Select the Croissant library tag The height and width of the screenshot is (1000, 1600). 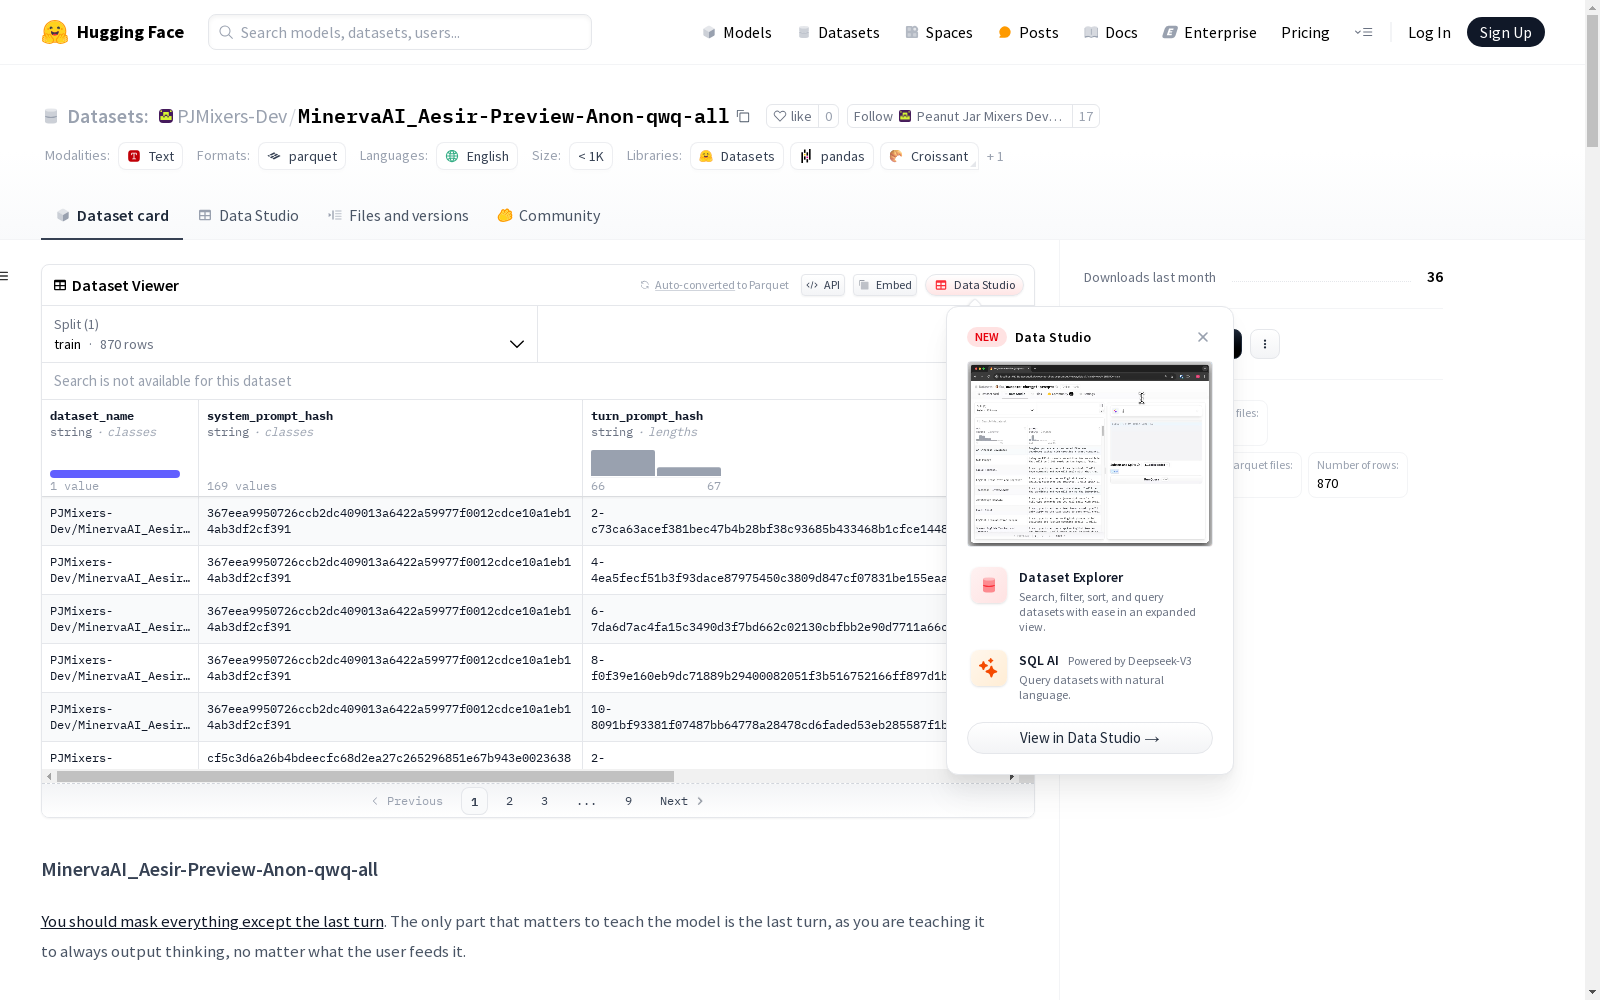tap(929, 156)
